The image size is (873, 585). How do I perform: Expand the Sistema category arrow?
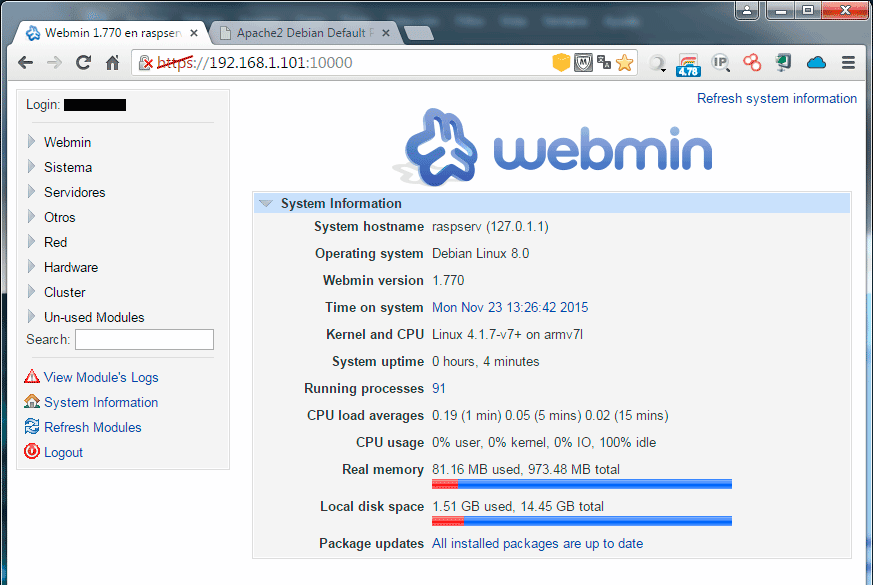point(31,166)
